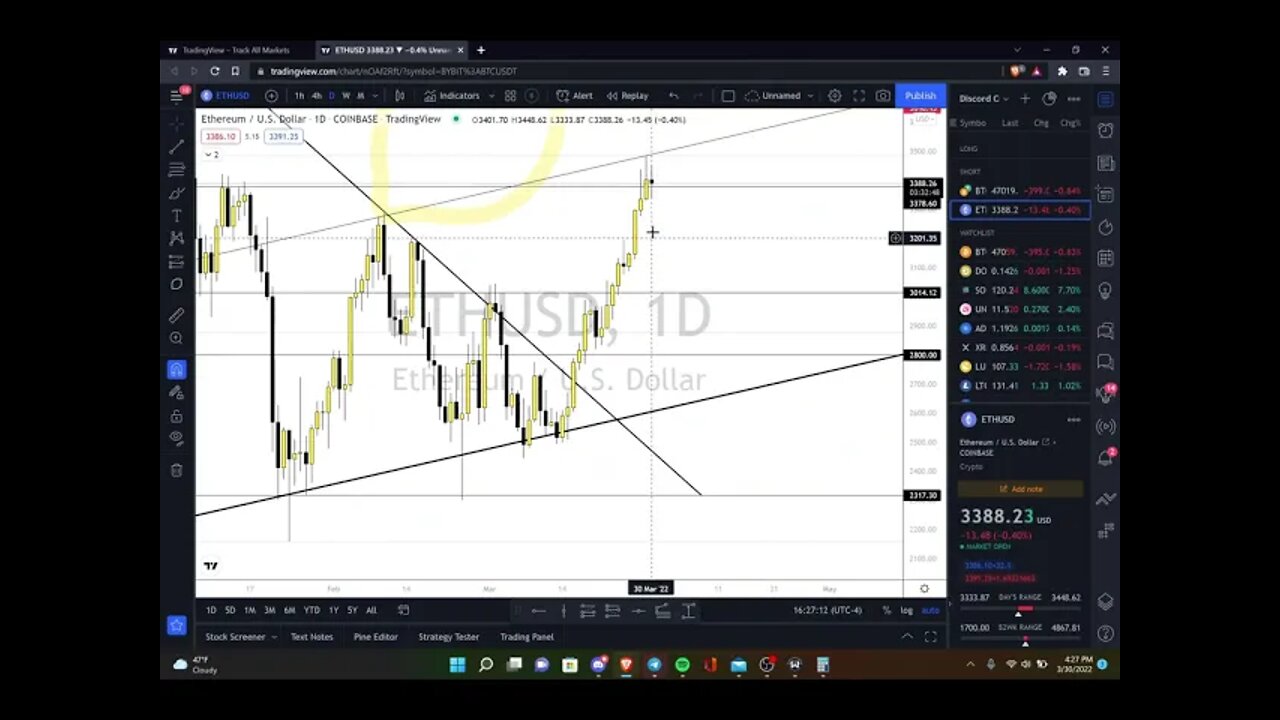Toggle log scale mode

coord(906,610)
